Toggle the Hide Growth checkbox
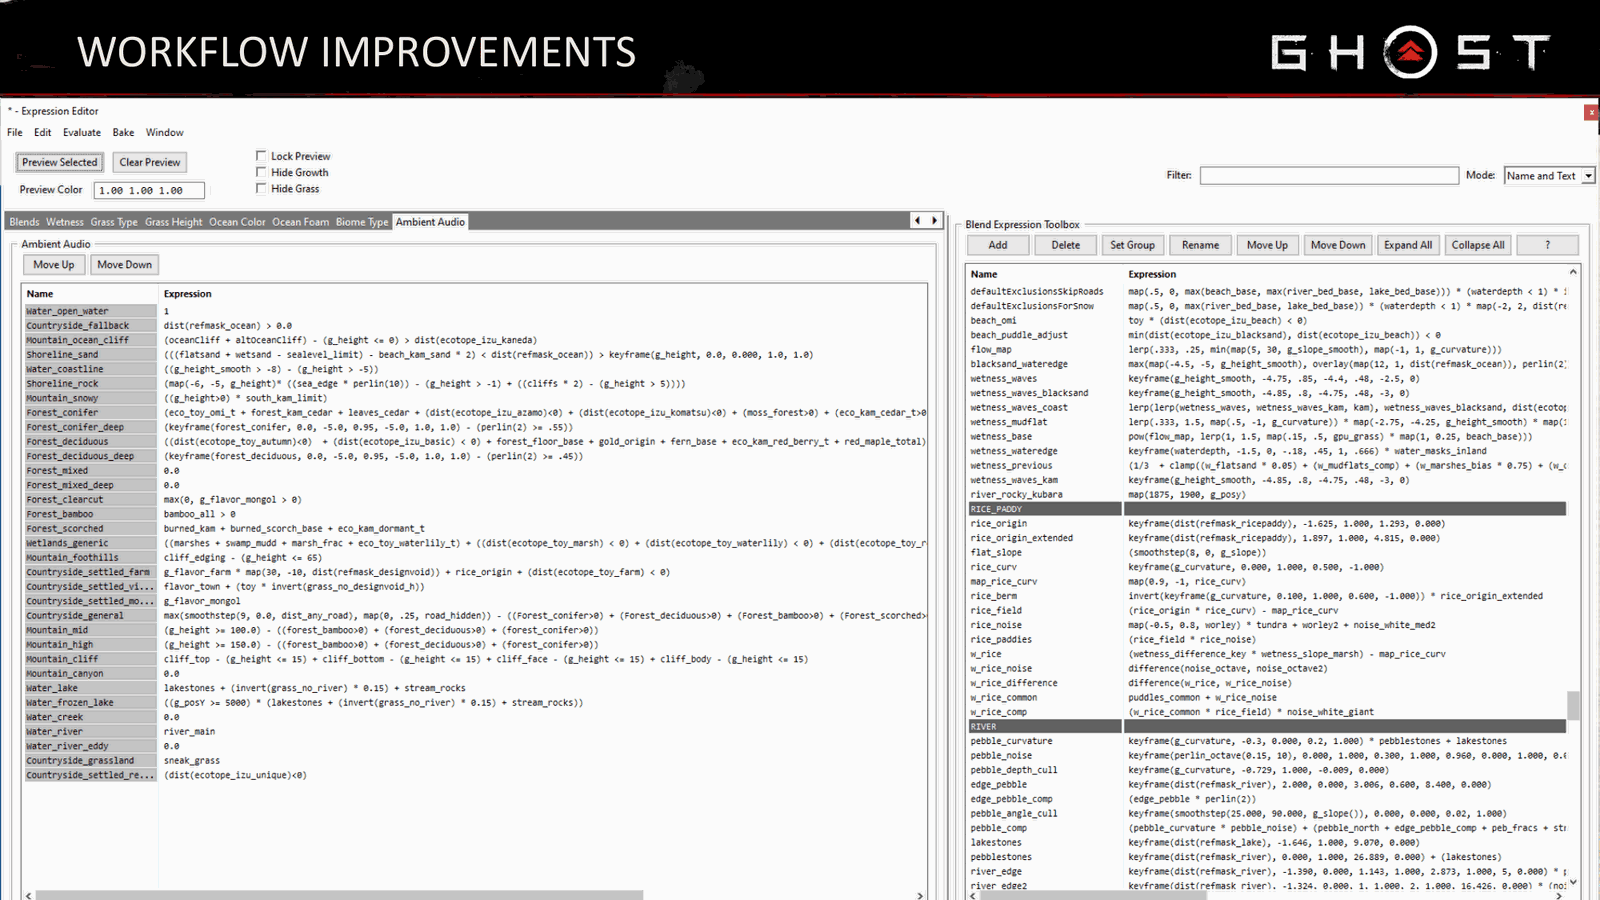Viewport: 1600px width, 900px height. coord(261,172)
